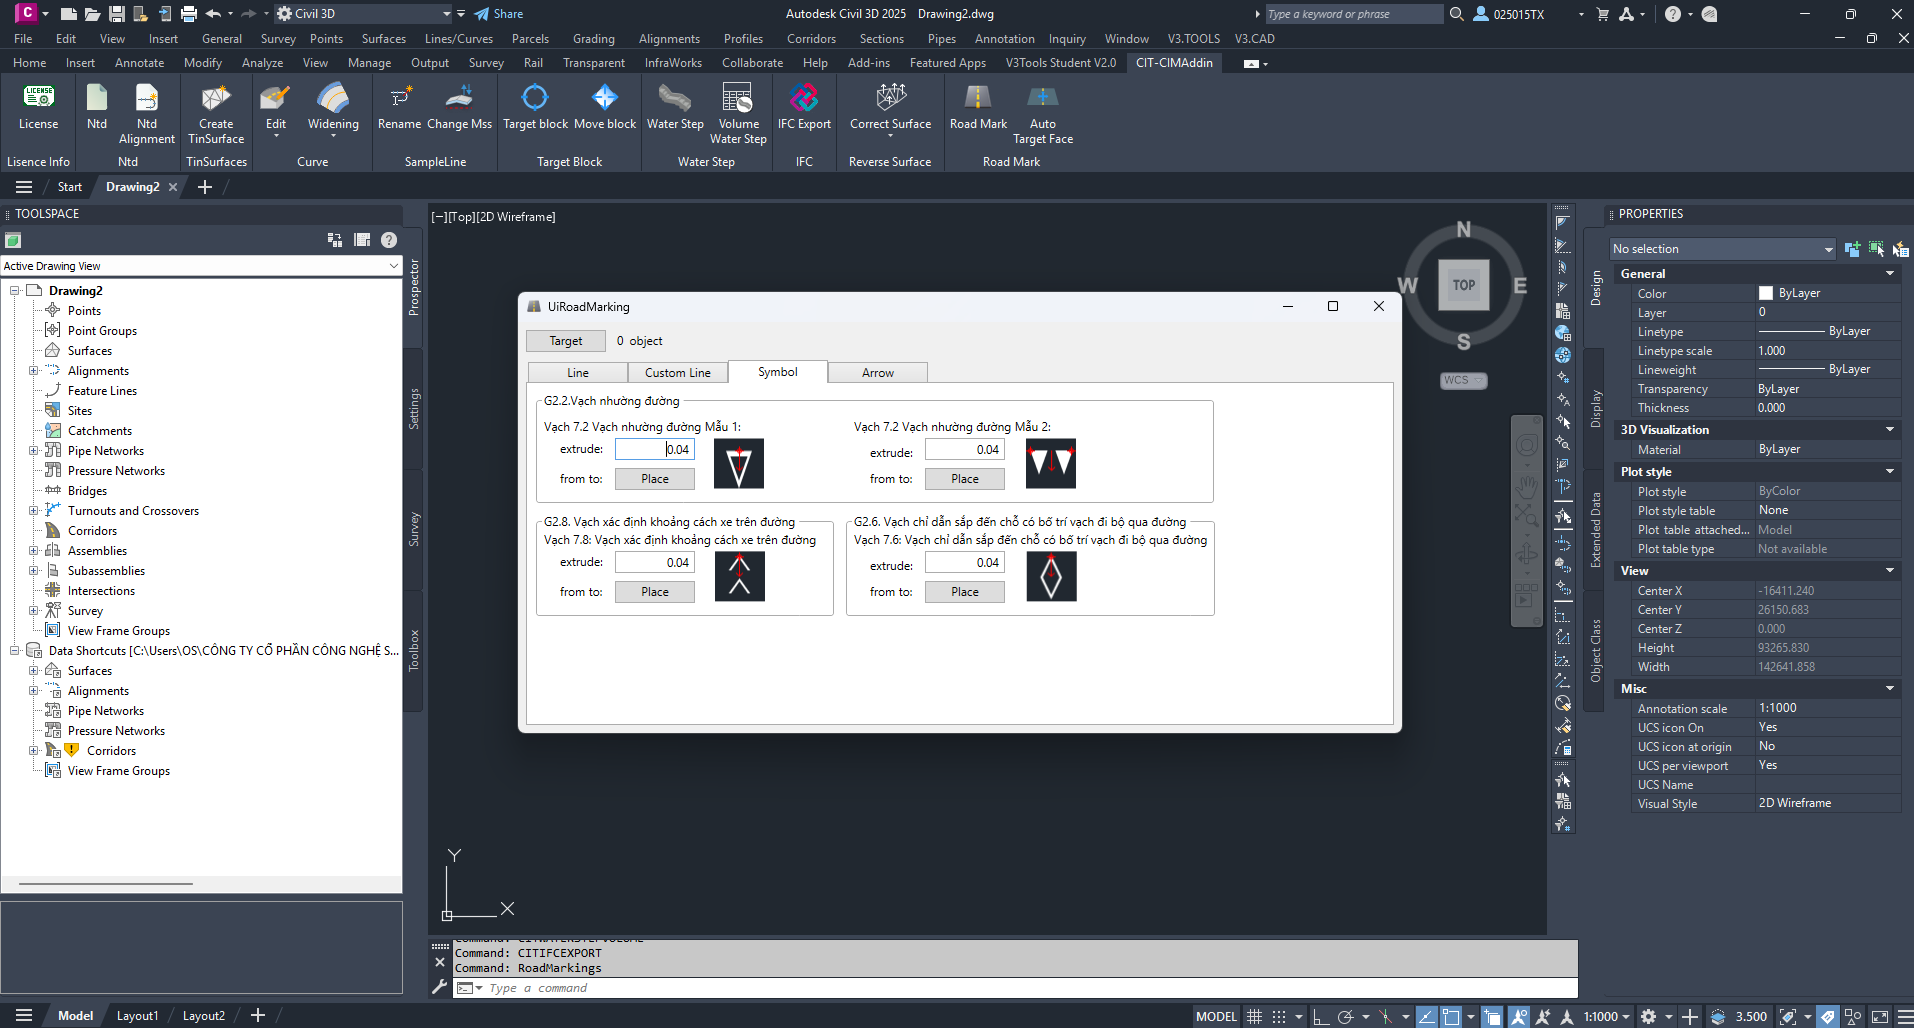Open the Active Drawing View dropdown
The height and width of the screenshot is (1028, 1914).
pos(201,266)
